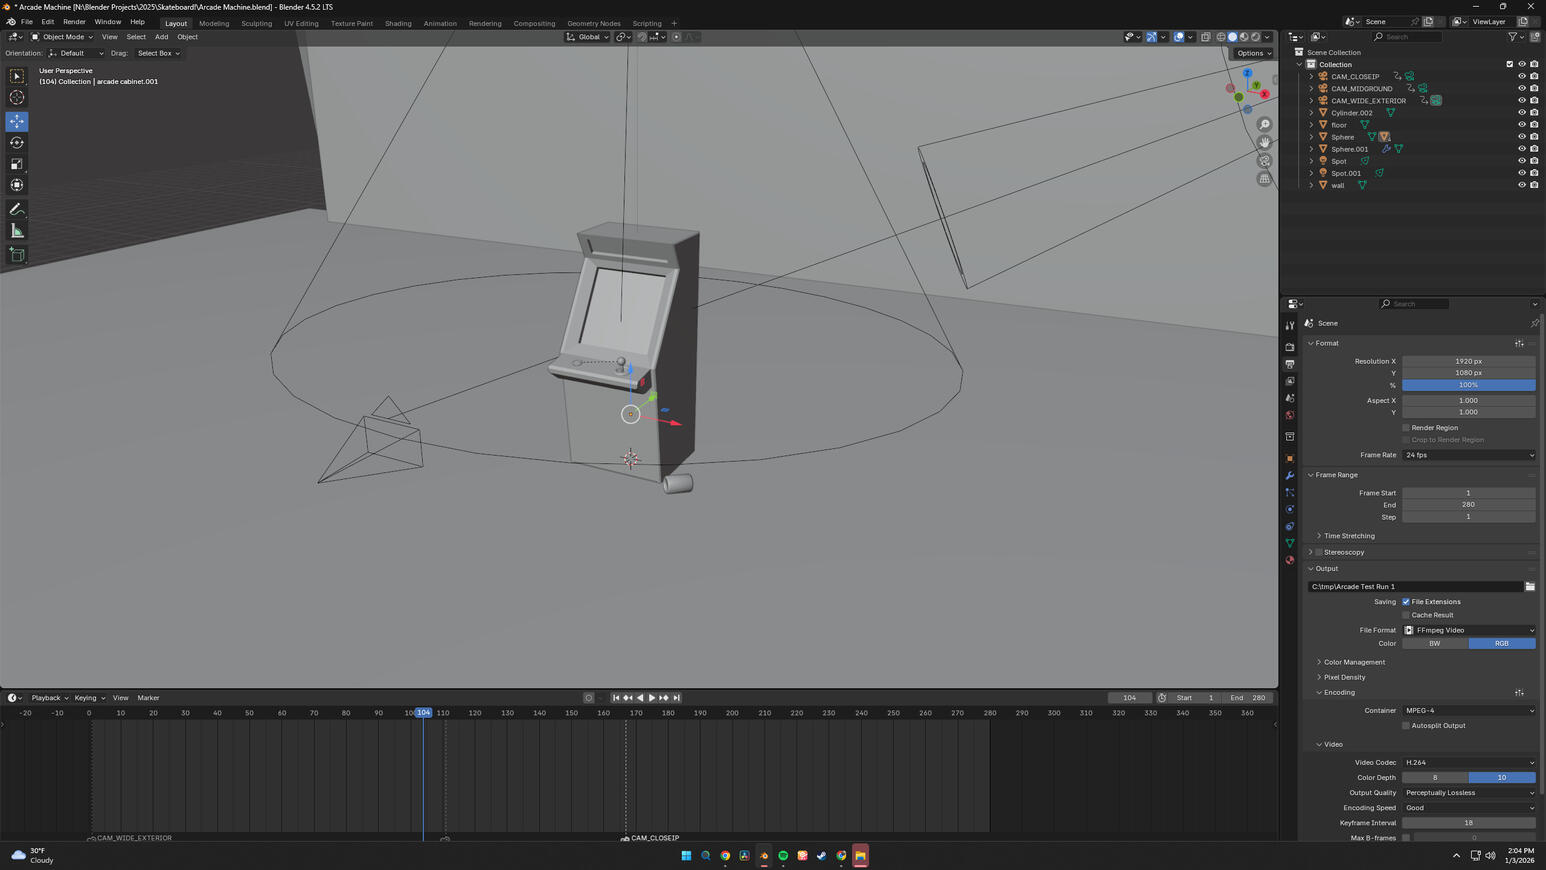Open the Modifiers wrench properties tab

pos(1290,475)
